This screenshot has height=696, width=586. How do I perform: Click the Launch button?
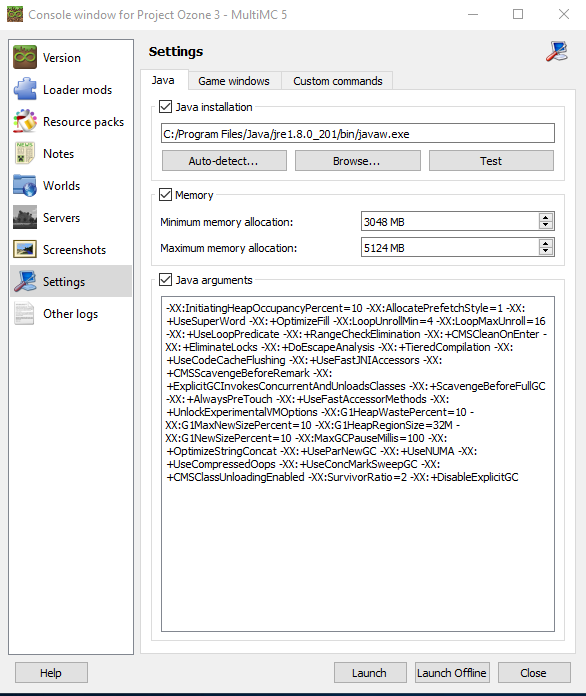[370, 672]
